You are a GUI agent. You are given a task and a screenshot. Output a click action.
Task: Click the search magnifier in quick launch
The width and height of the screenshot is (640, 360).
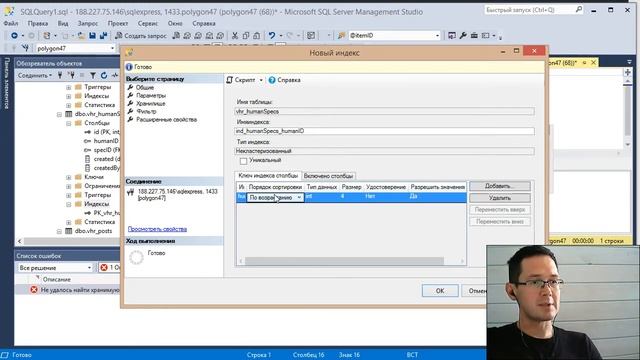click(x=579, y=9)
